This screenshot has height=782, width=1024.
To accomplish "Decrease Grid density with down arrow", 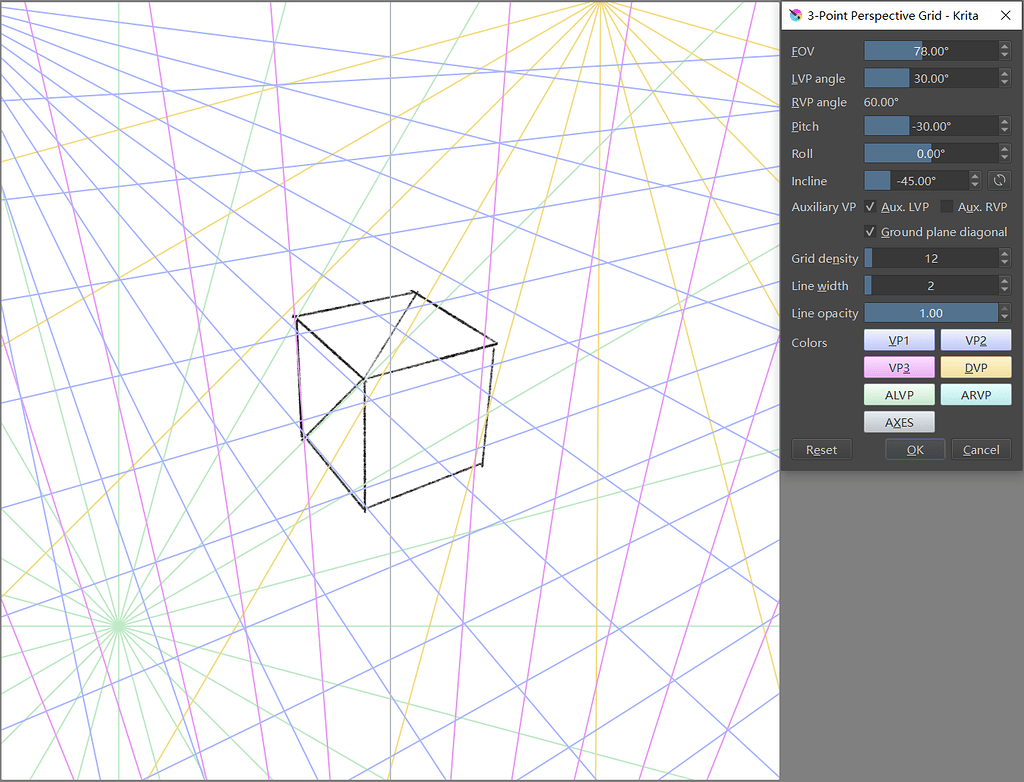I will pos(1004,263).
